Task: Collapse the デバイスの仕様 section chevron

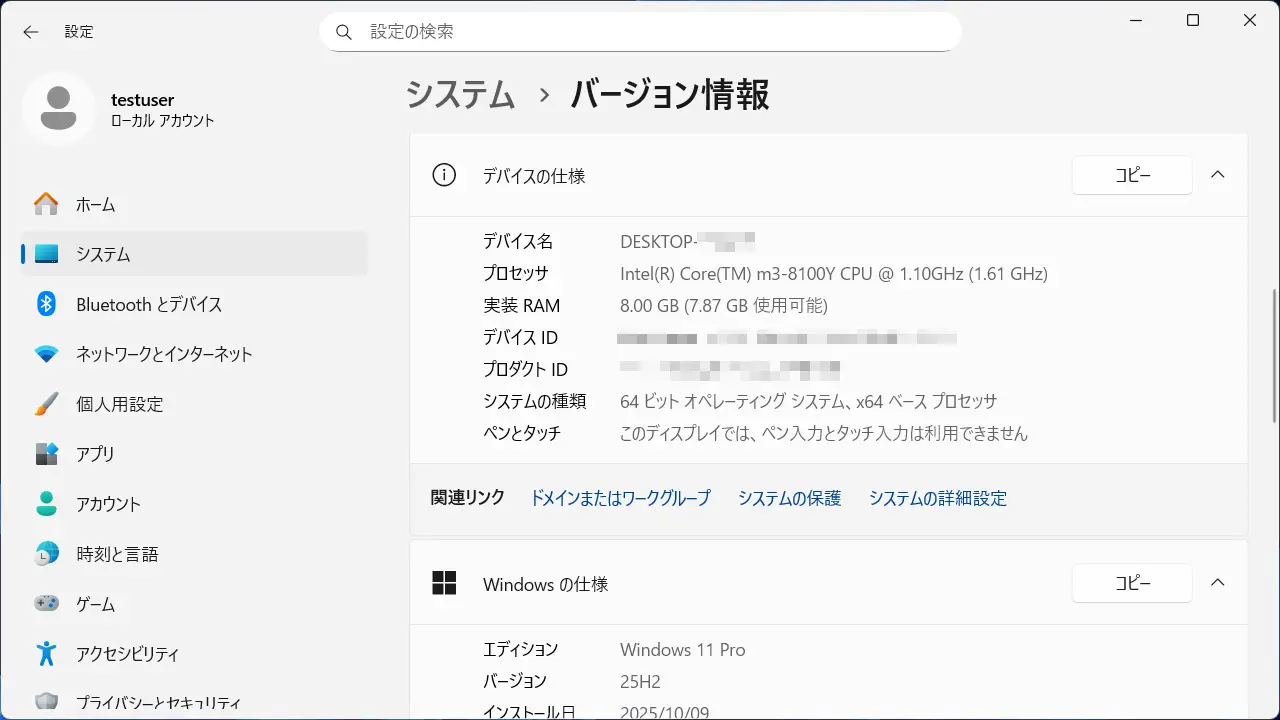Action: [x=1217, y=175]
